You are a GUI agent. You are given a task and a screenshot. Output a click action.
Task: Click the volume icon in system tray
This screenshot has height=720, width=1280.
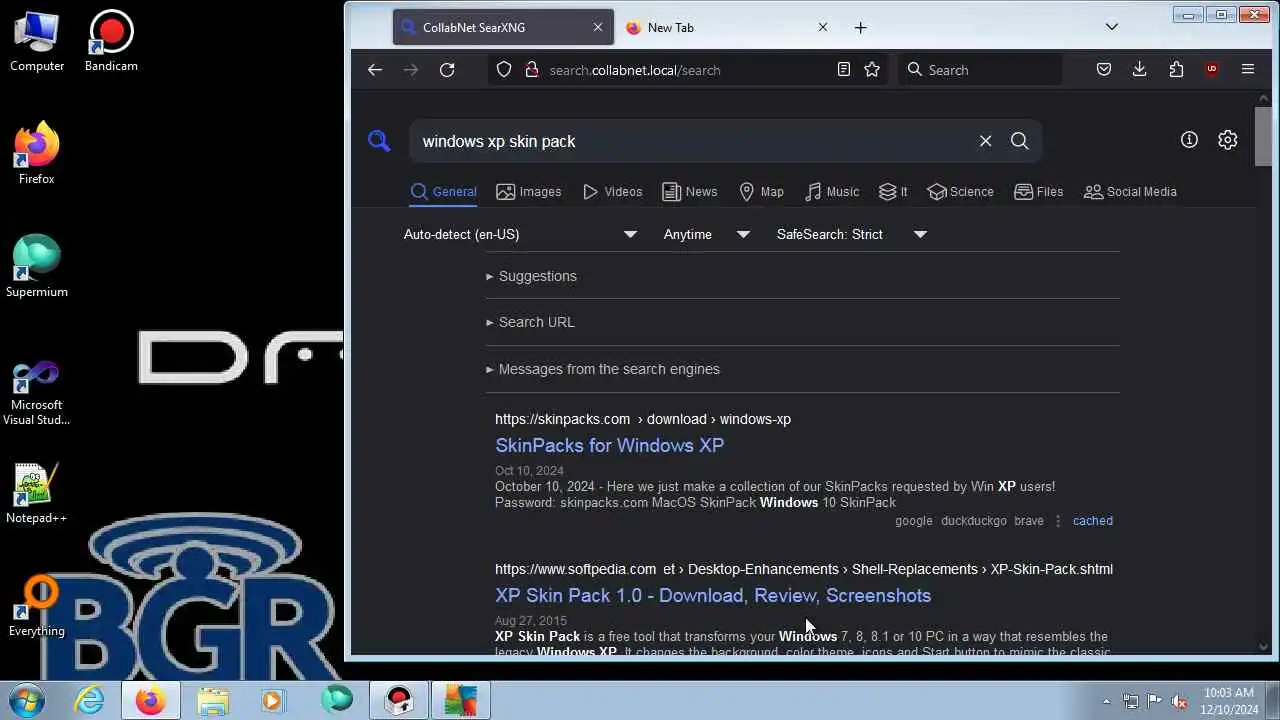point(1179,701)
